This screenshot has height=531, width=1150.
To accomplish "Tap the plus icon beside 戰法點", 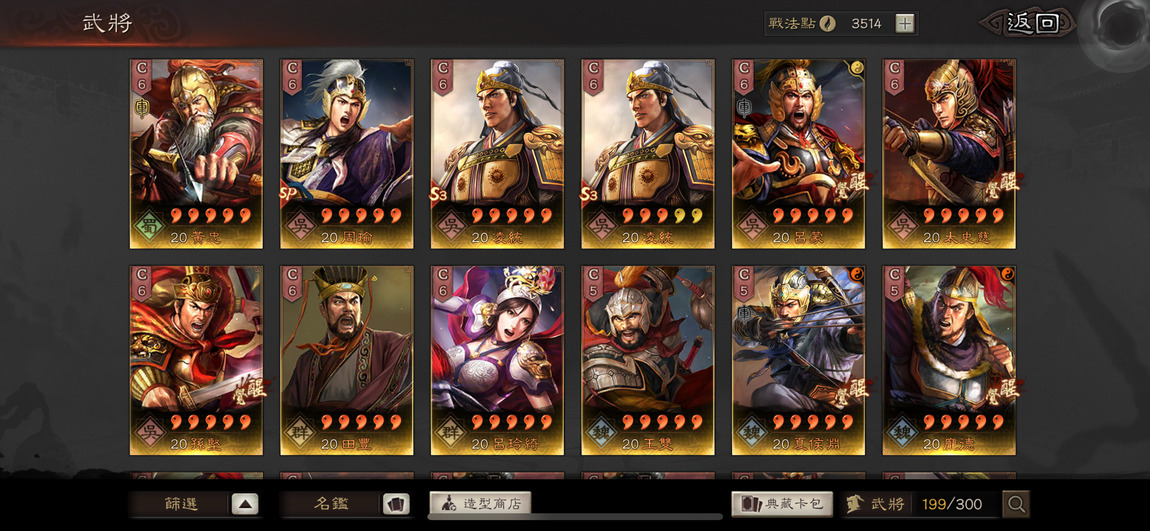I will click(905, 23).
